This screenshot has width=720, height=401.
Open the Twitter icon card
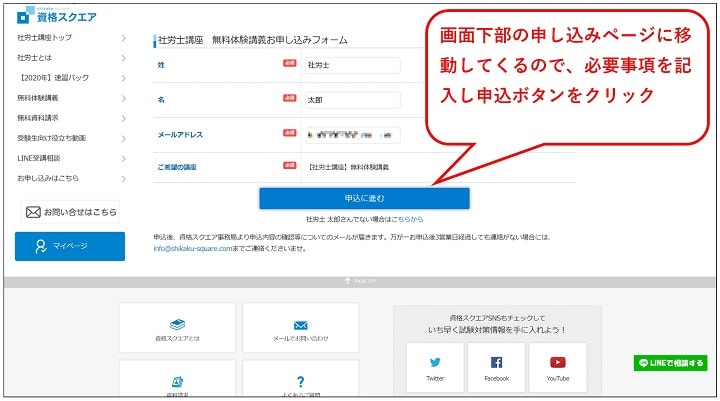pos(435,368)
